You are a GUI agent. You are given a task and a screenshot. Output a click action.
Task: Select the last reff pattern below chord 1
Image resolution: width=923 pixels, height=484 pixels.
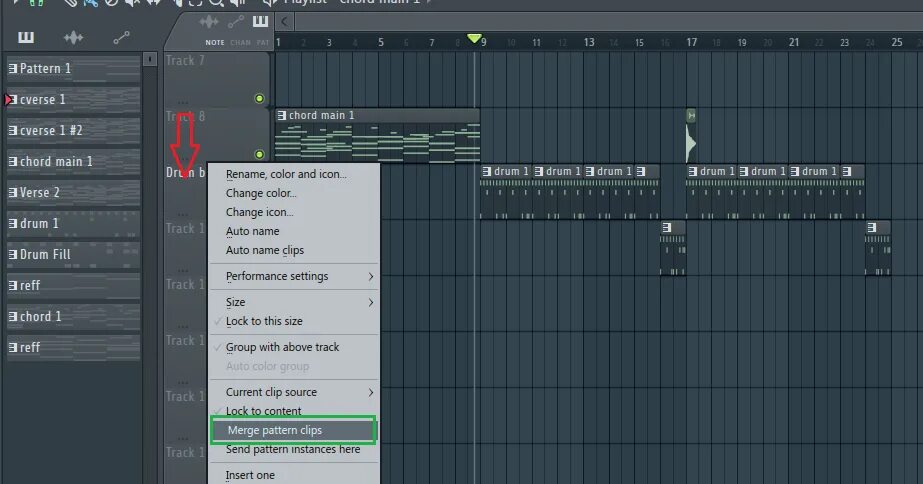[x=73, y=347]
